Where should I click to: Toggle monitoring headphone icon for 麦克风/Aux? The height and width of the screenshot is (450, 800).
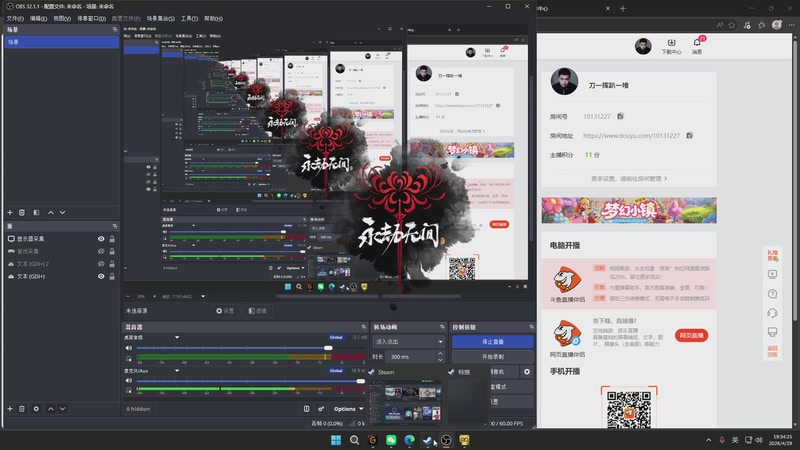click(129, 390)
